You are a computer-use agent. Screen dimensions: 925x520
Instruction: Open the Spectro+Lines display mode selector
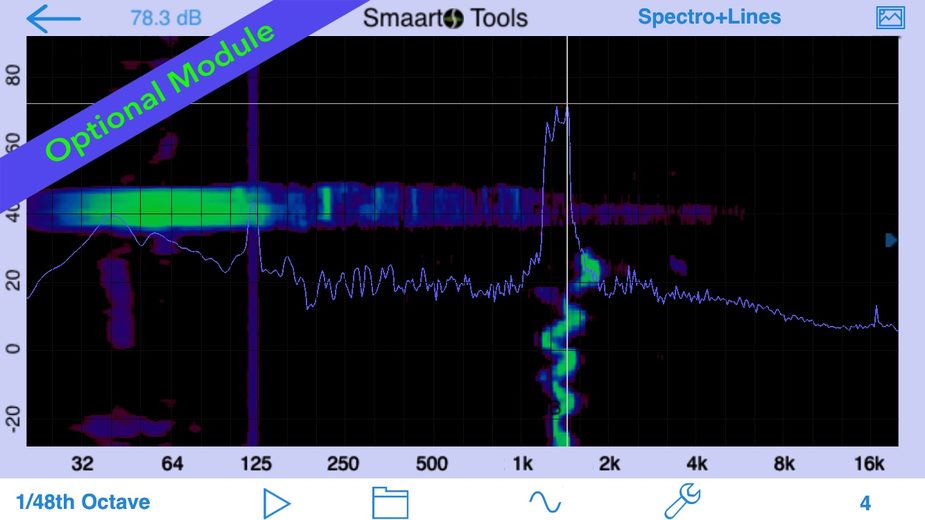(709, 17)
